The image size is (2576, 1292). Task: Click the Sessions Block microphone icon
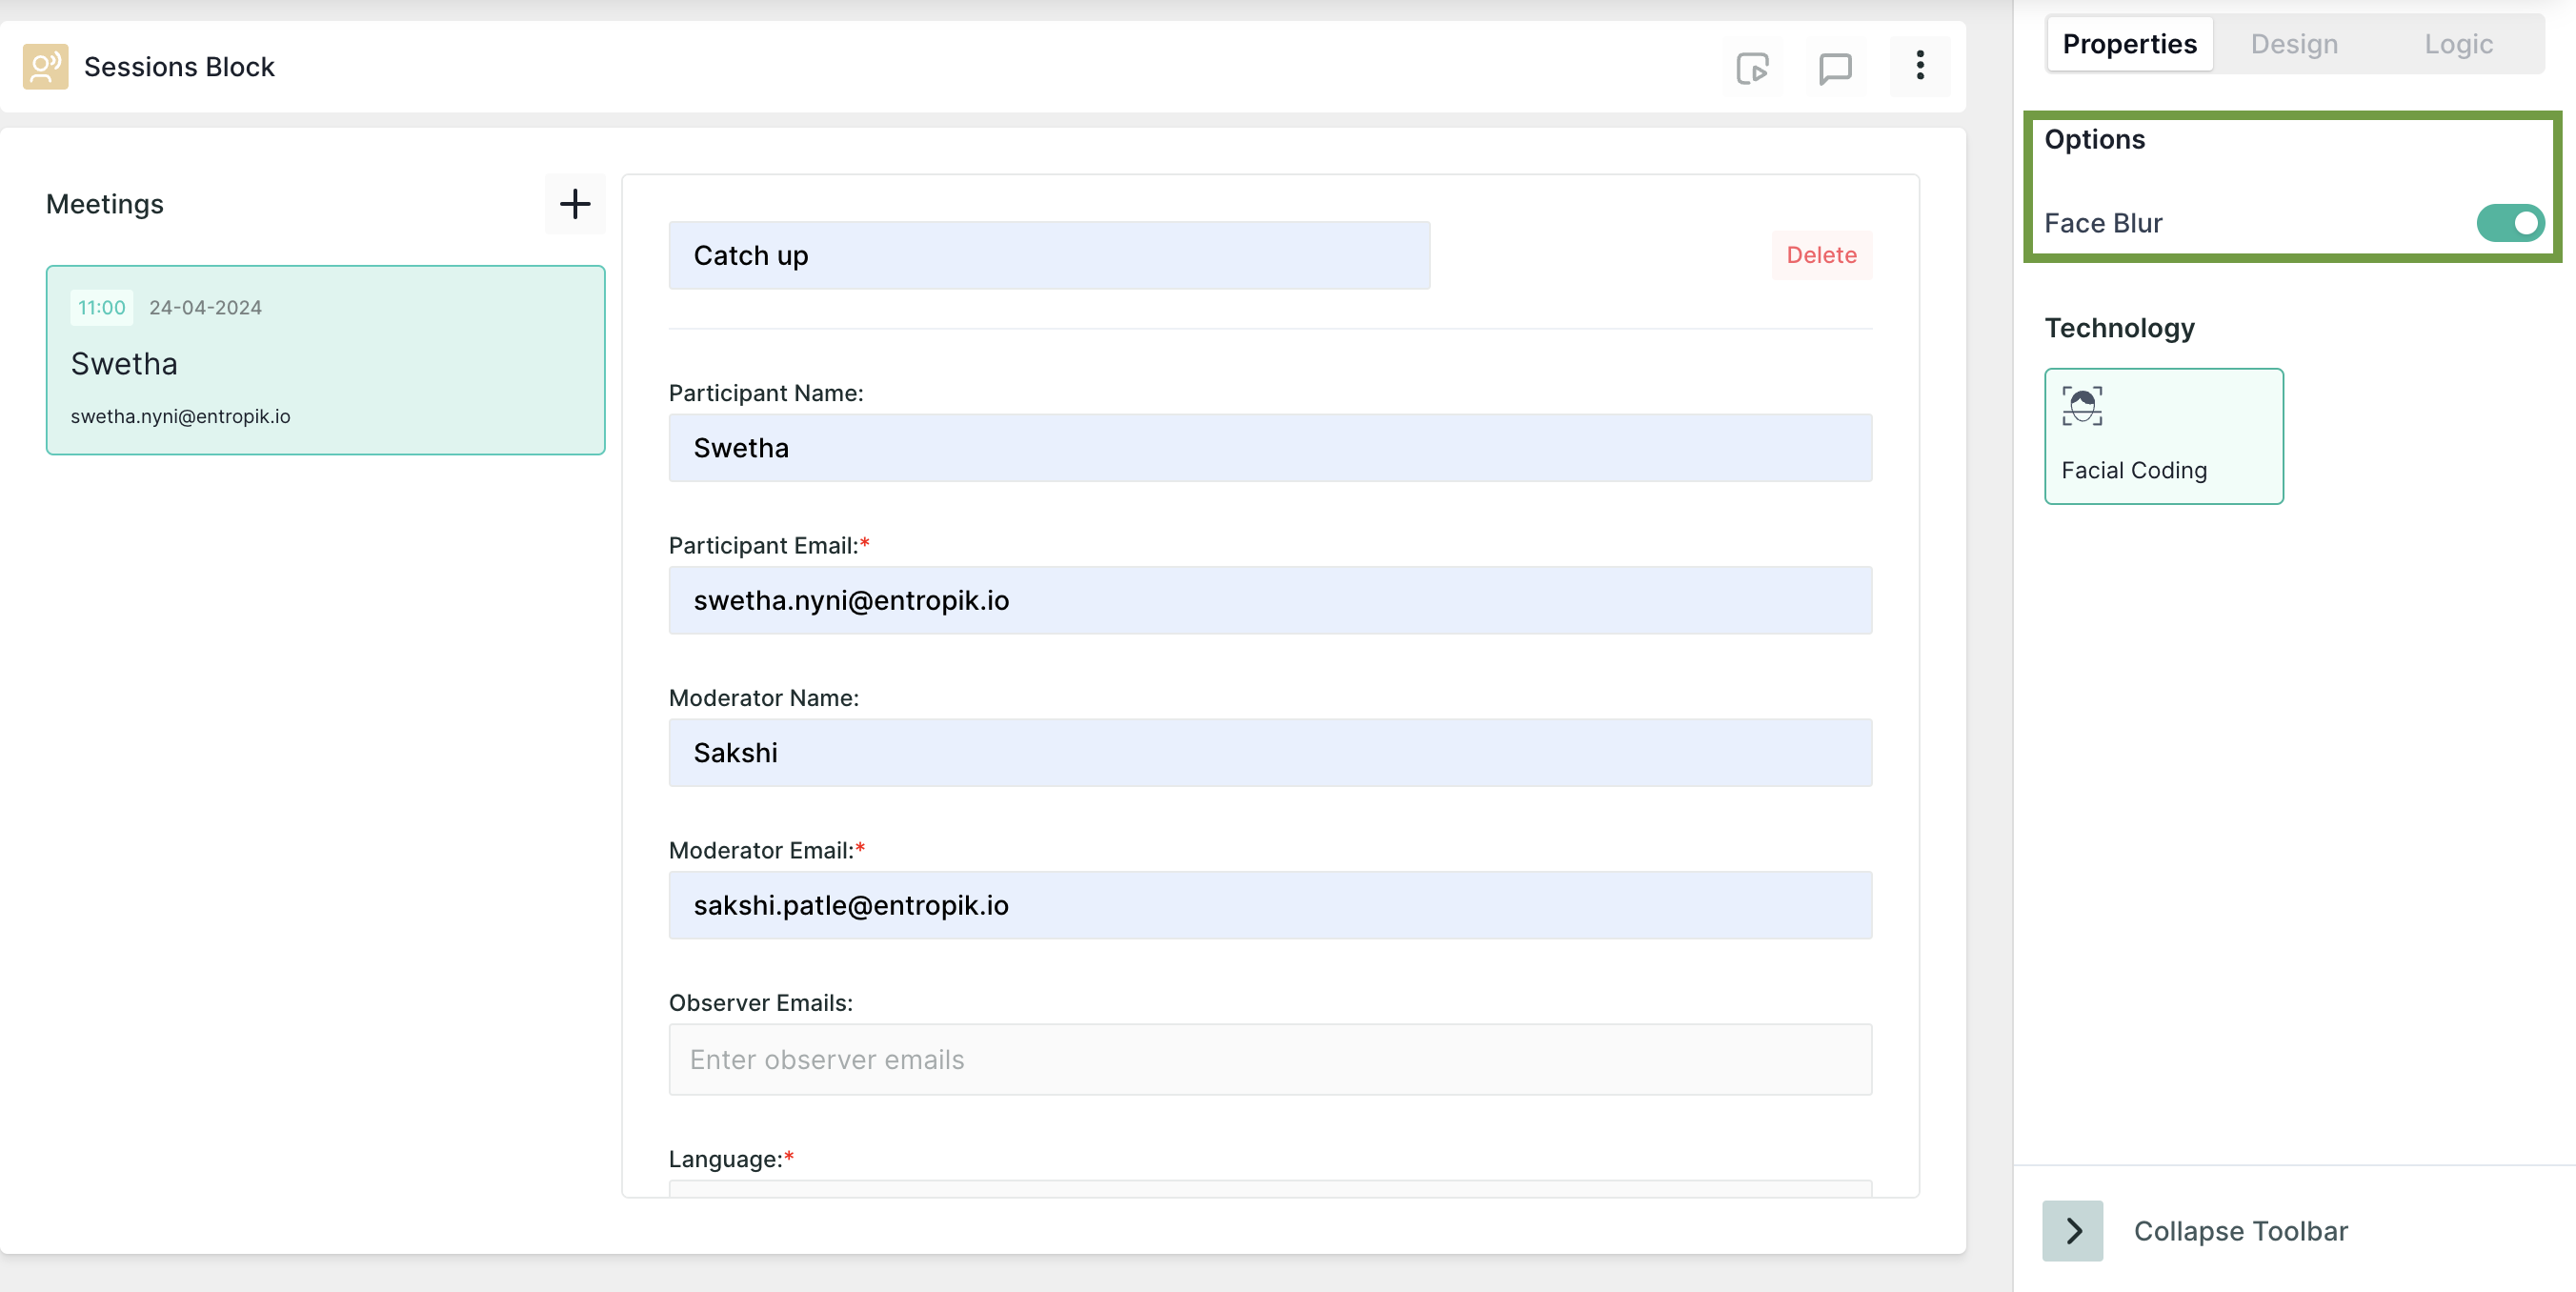point(45,67)
